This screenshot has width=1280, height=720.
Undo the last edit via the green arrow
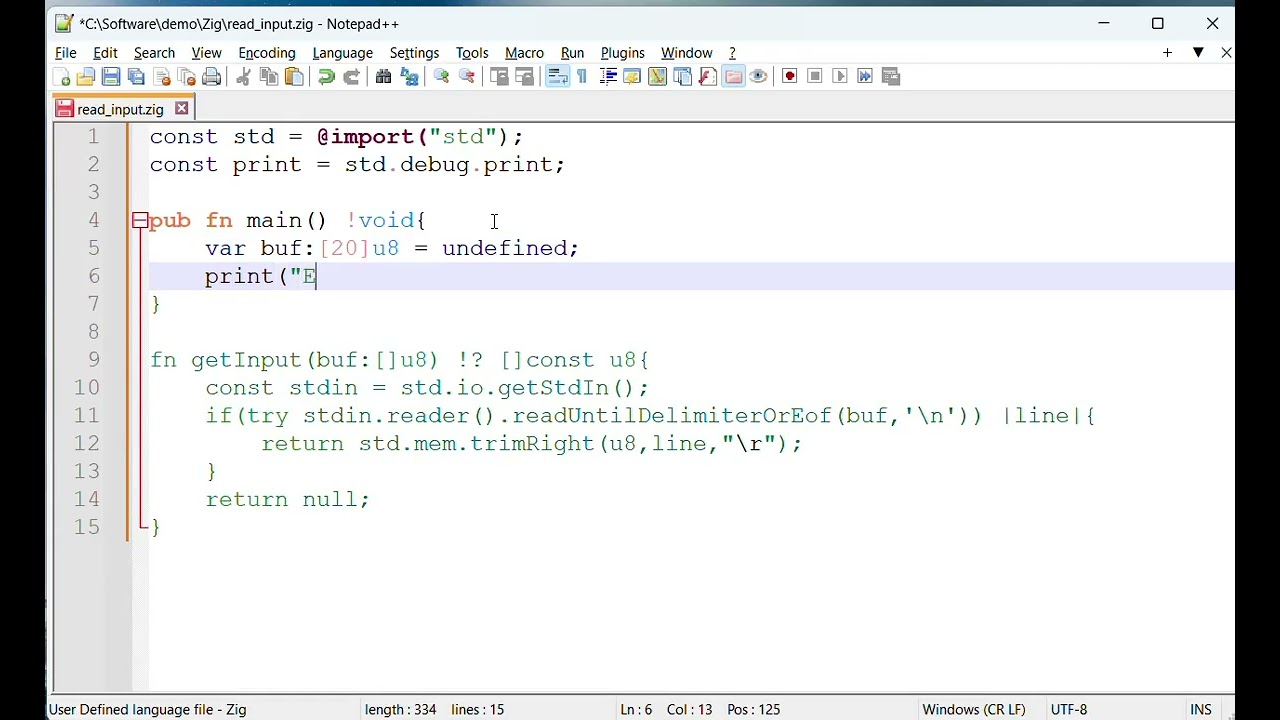coord(326,77)
